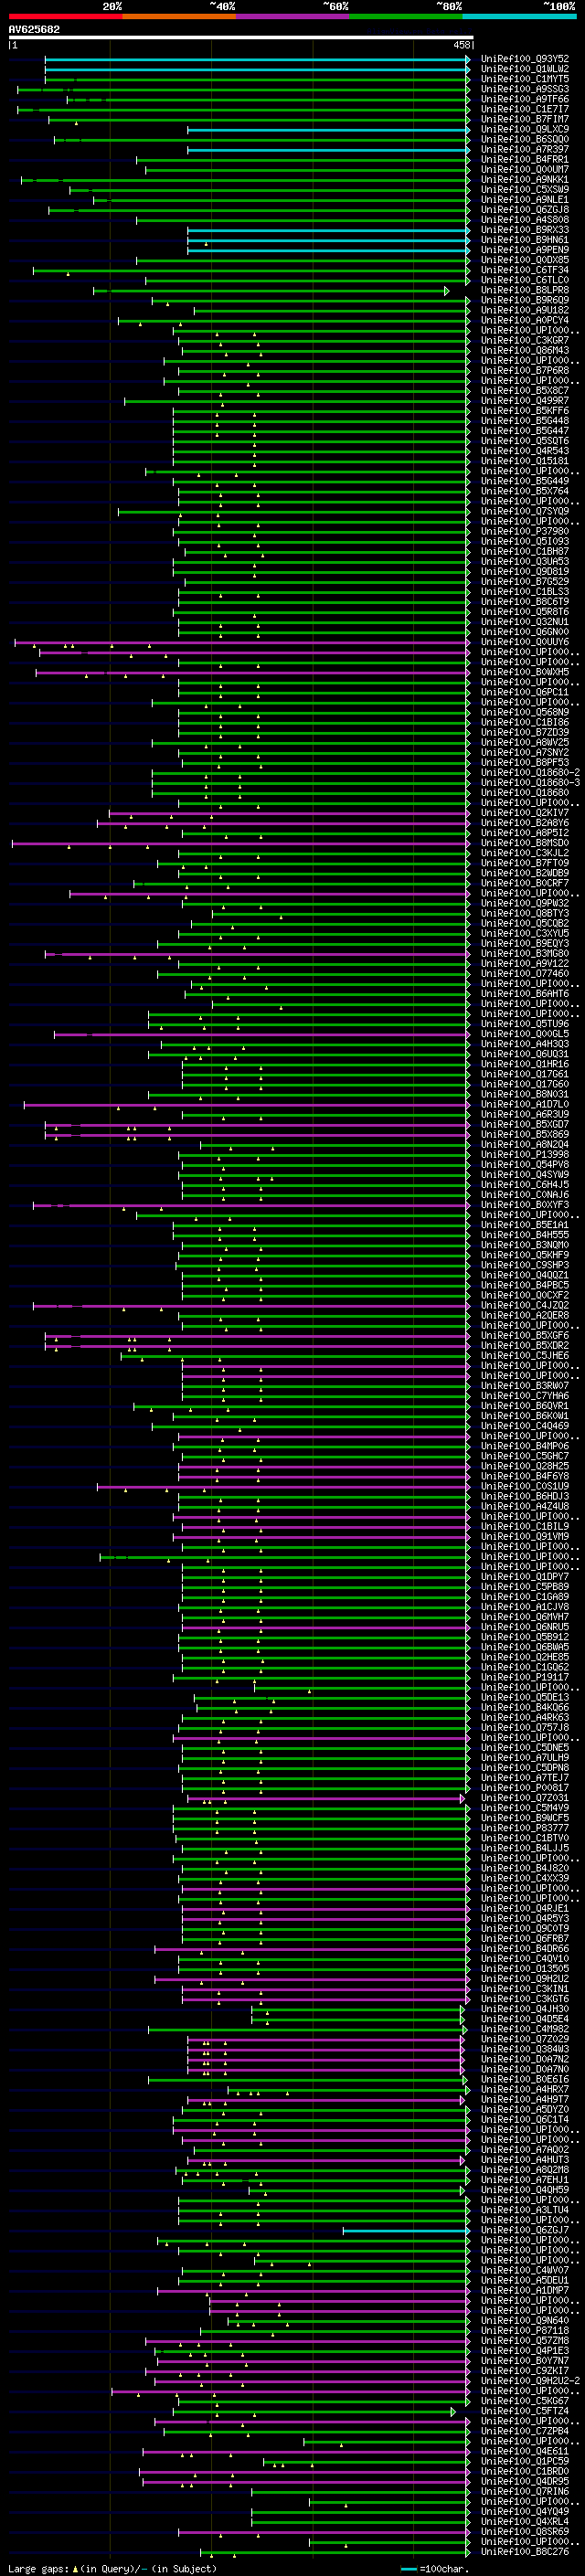
Task: Select UniRef100_B0XYF3
Action: 525,1205
